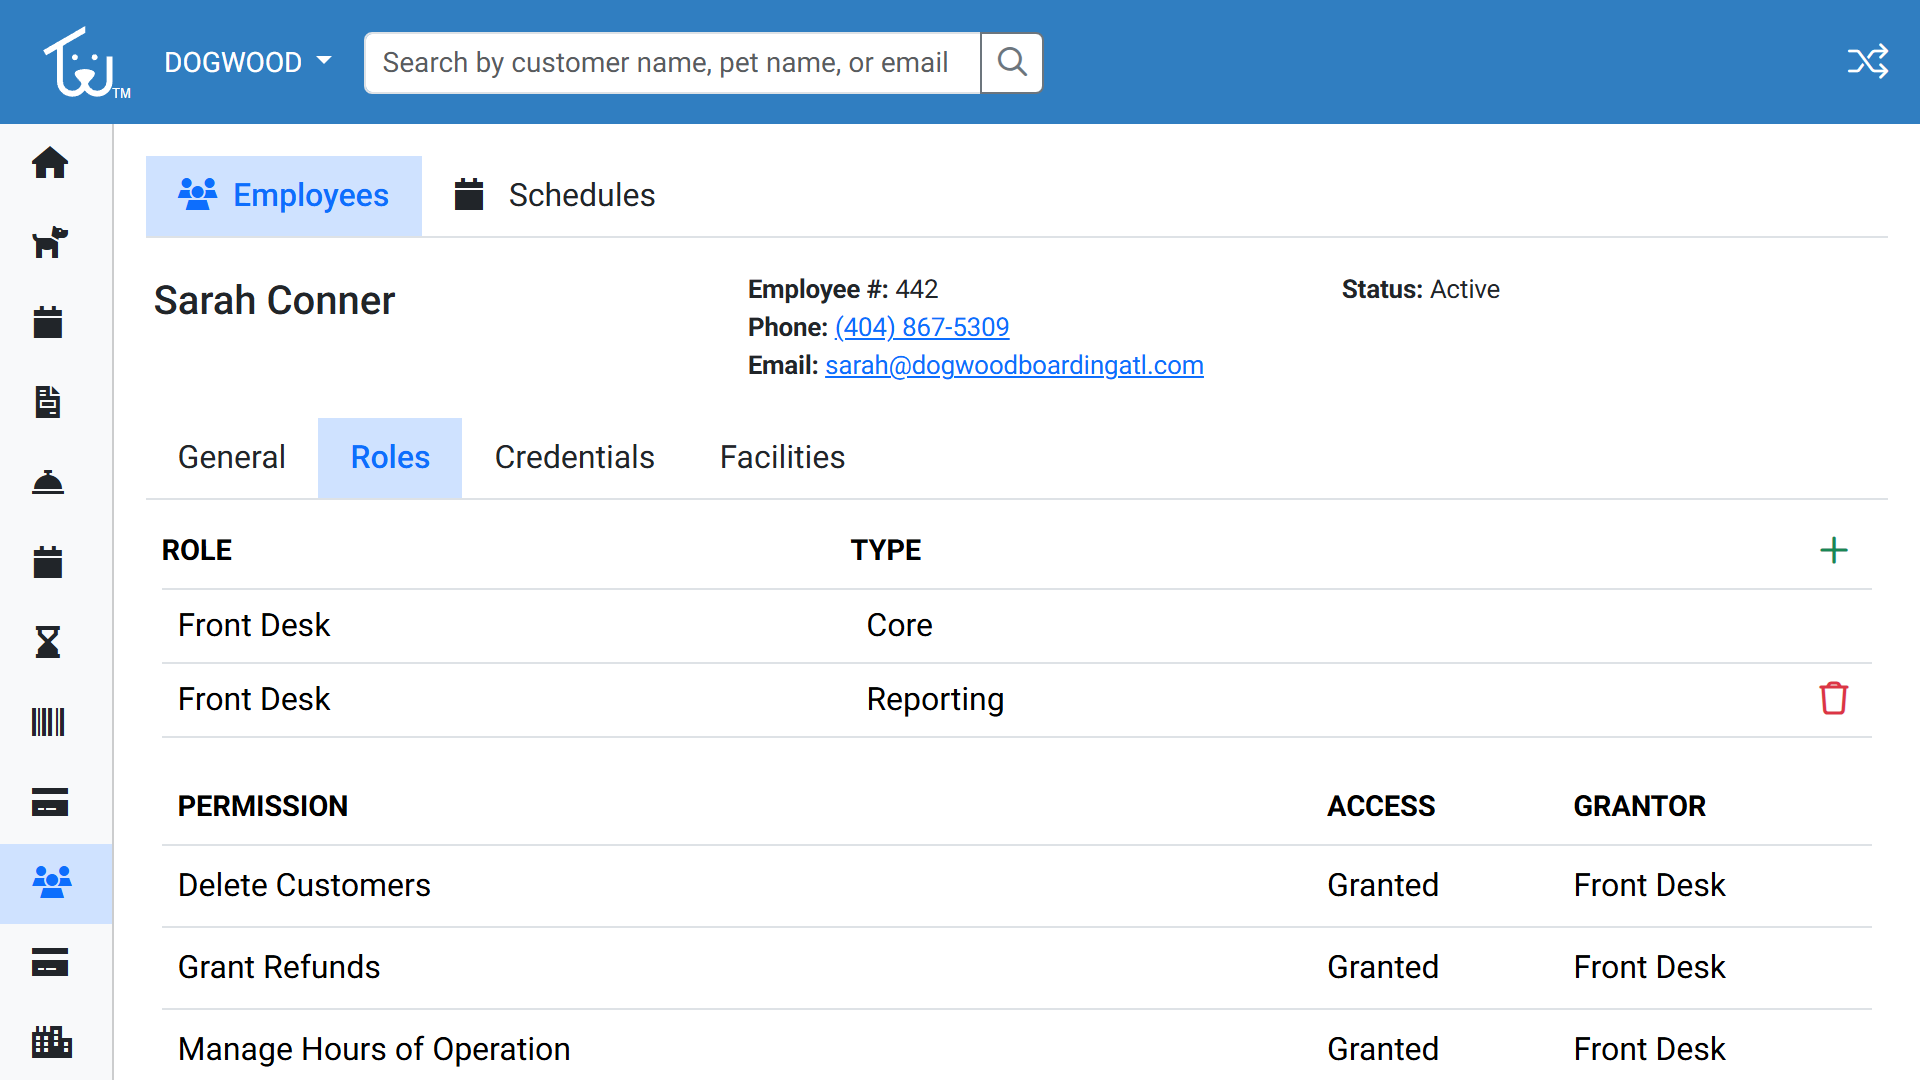Image resolution: width=1920 pixels, height=1080 pixels.
Task: Open the dog icon in sidebar
Action: point(49,243)
